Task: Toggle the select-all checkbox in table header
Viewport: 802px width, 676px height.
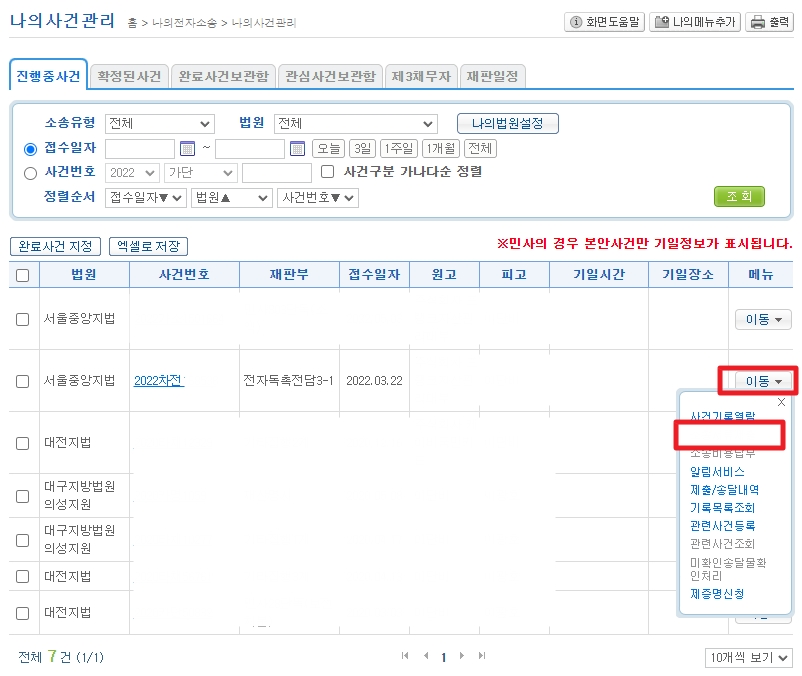Action: click(23, 275)
